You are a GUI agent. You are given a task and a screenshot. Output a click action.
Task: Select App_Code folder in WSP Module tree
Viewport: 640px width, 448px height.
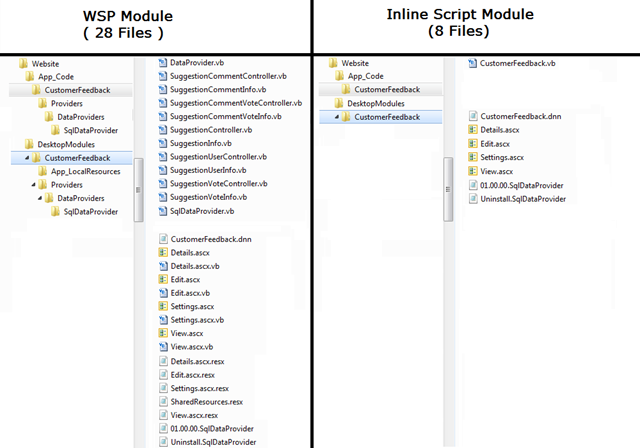pyautogui.click(x=56, y=77)
